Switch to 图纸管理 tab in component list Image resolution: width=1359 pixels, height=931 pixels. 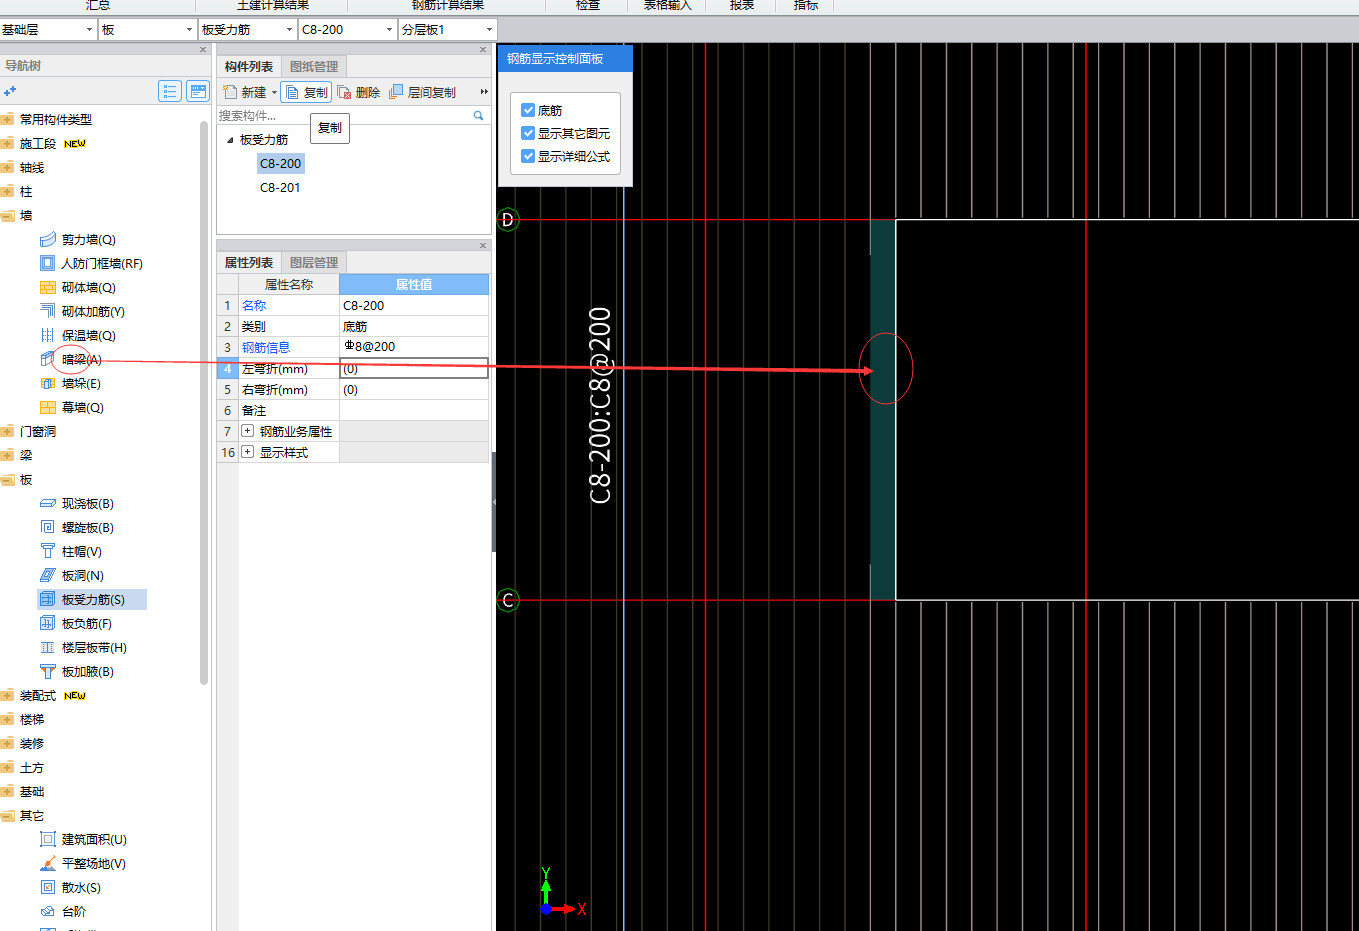314,67
